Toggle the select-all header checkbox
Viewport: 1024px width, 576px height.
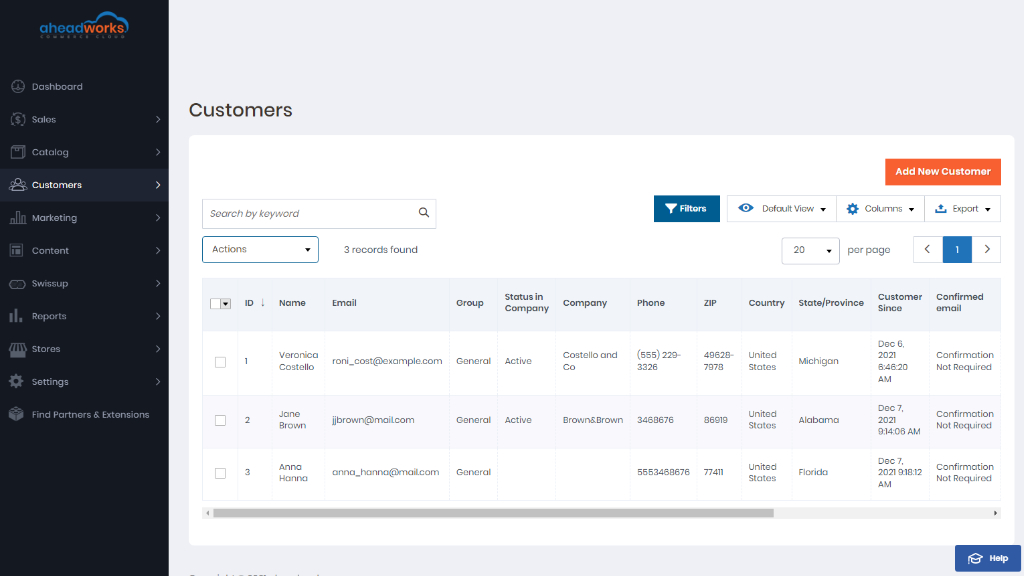click(215, 304)
